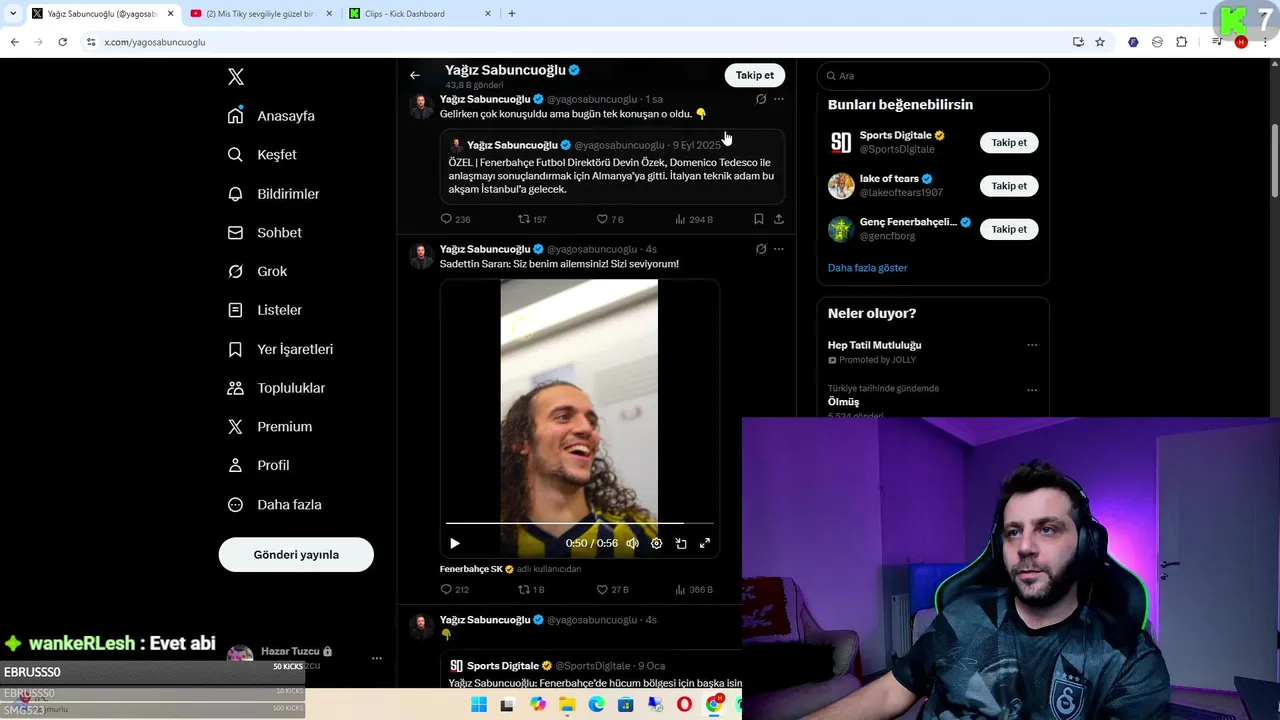Viewport: 1280px width, 720px height.
Task: Reload the page
Action: [62, 42]
